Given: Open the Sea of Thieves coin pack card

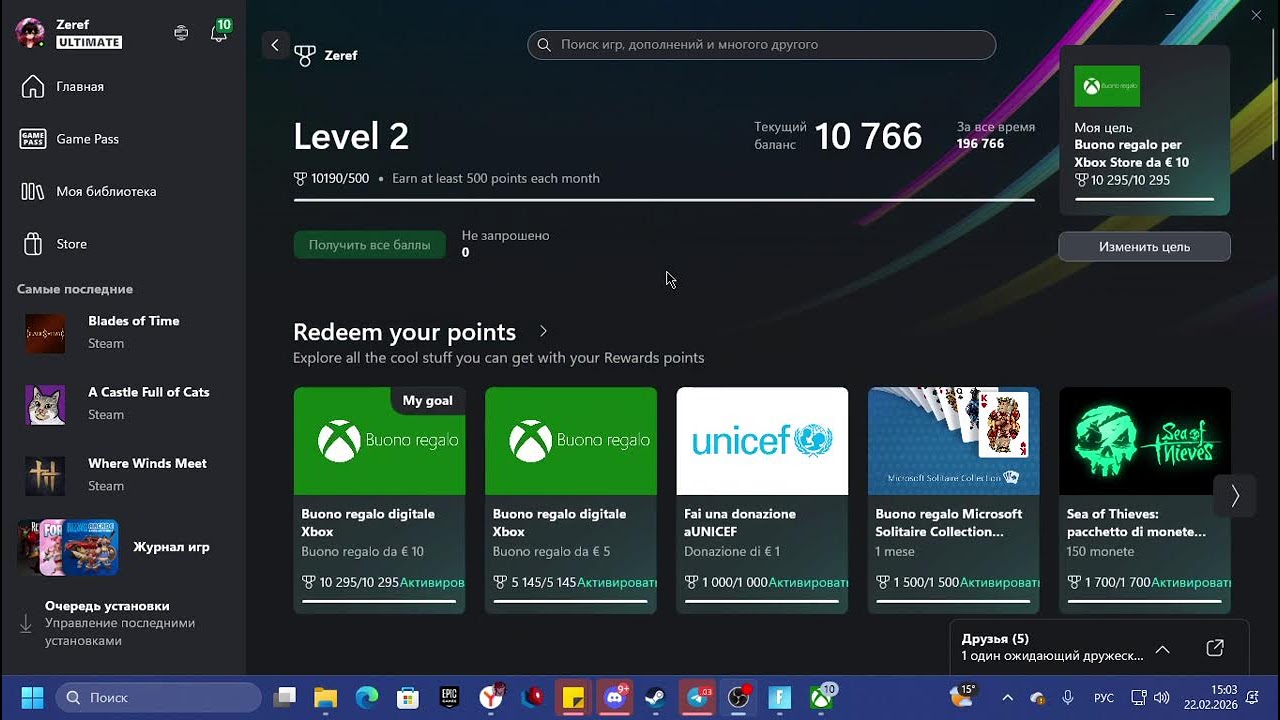Looking at the screenshot, I should tap(1145, 500).
